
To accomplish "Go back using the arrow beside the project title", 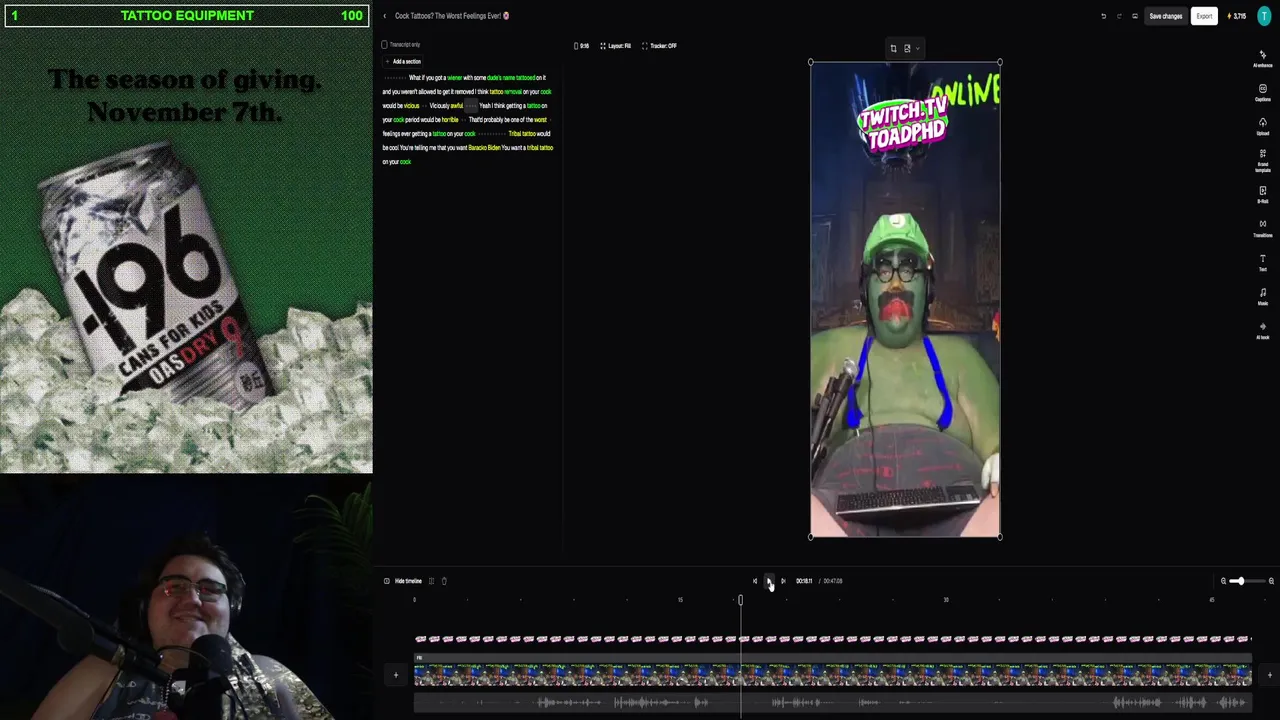I will coord(384,16).
